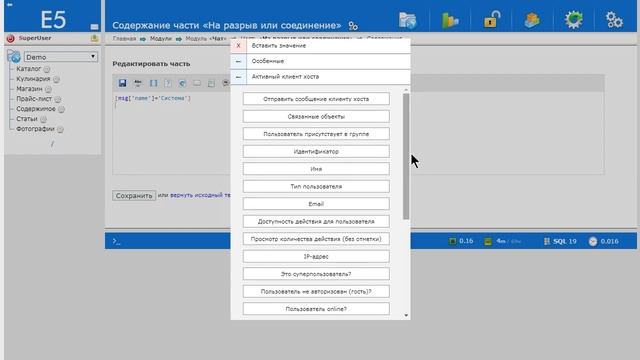The width and height of the screenshot is (640, 360).
Task: Click the green CPU load indicator 0.16
Action: (x=461, y=241)
